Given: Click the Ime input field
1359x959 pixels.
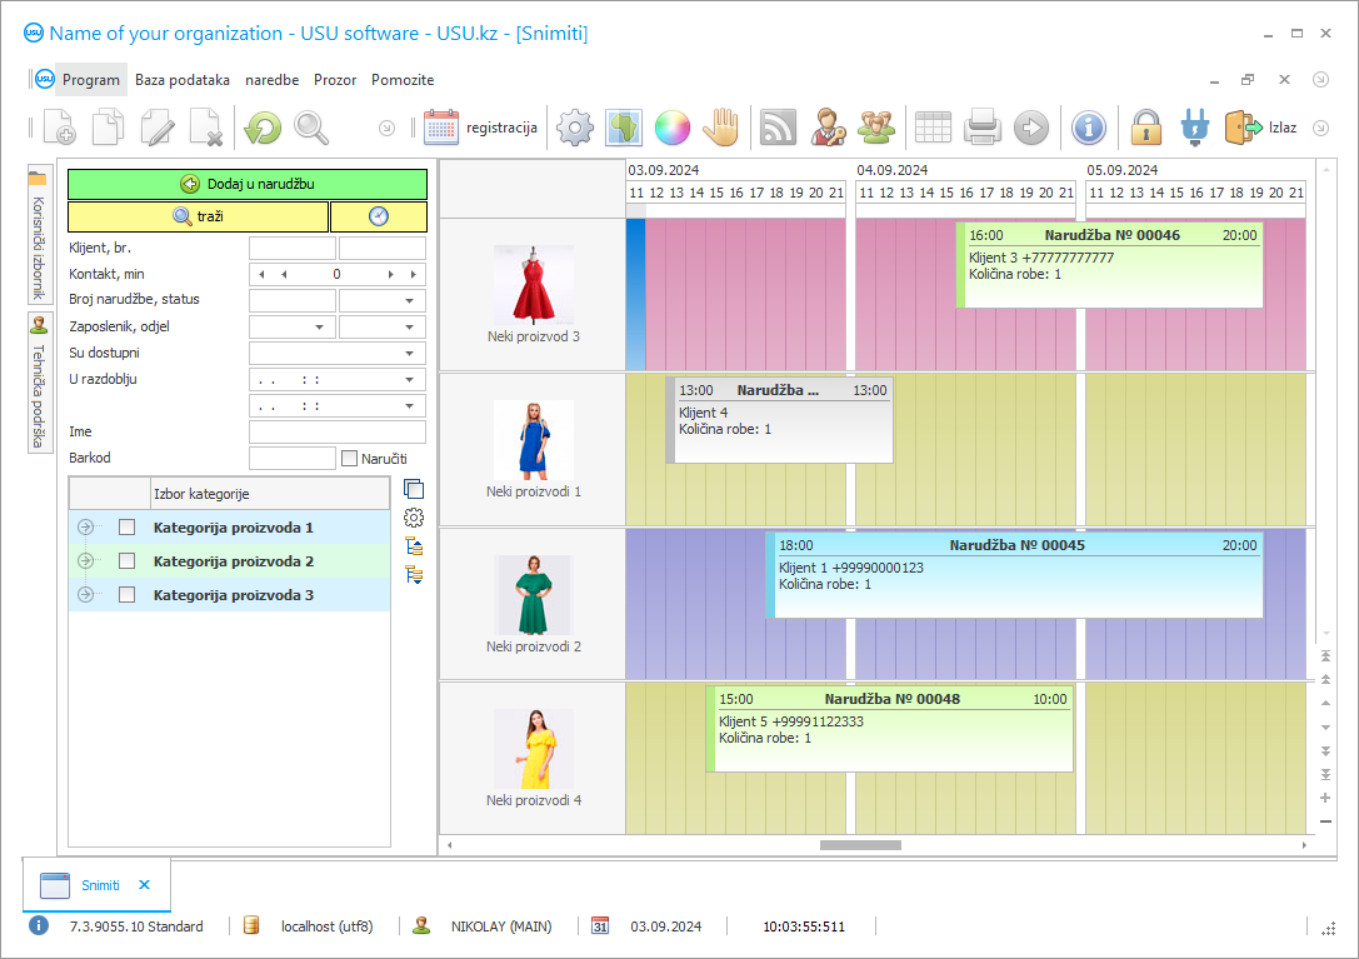Looking at the screenshot, I should tap(337, 432).
